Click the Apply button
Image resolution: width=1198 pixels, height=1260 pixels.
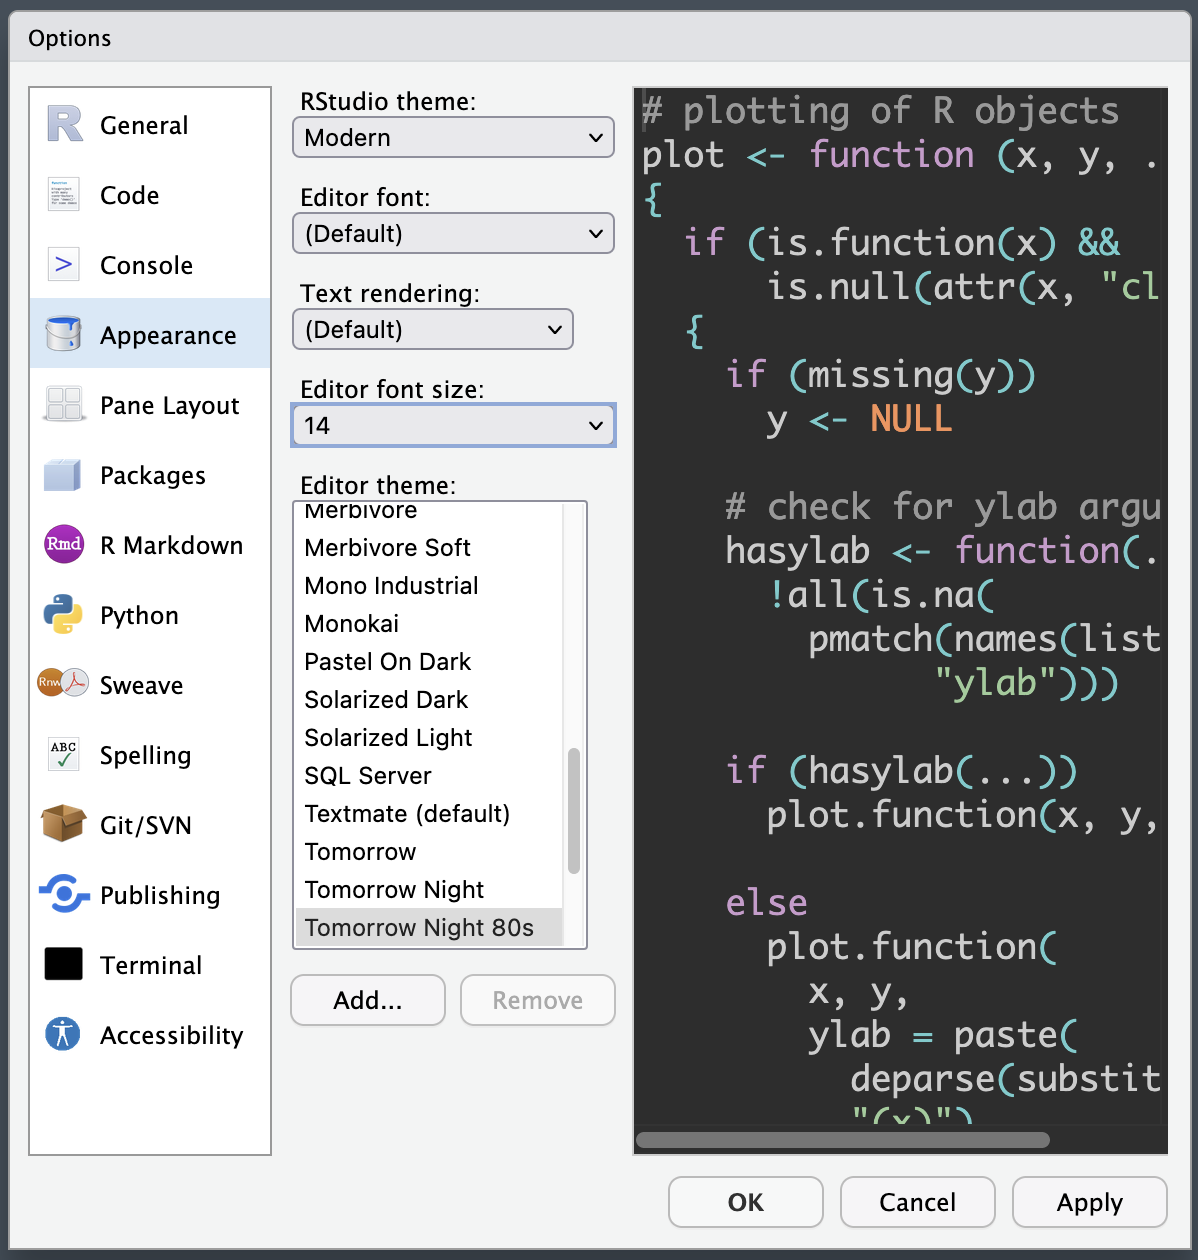tap(1090, 1202)
